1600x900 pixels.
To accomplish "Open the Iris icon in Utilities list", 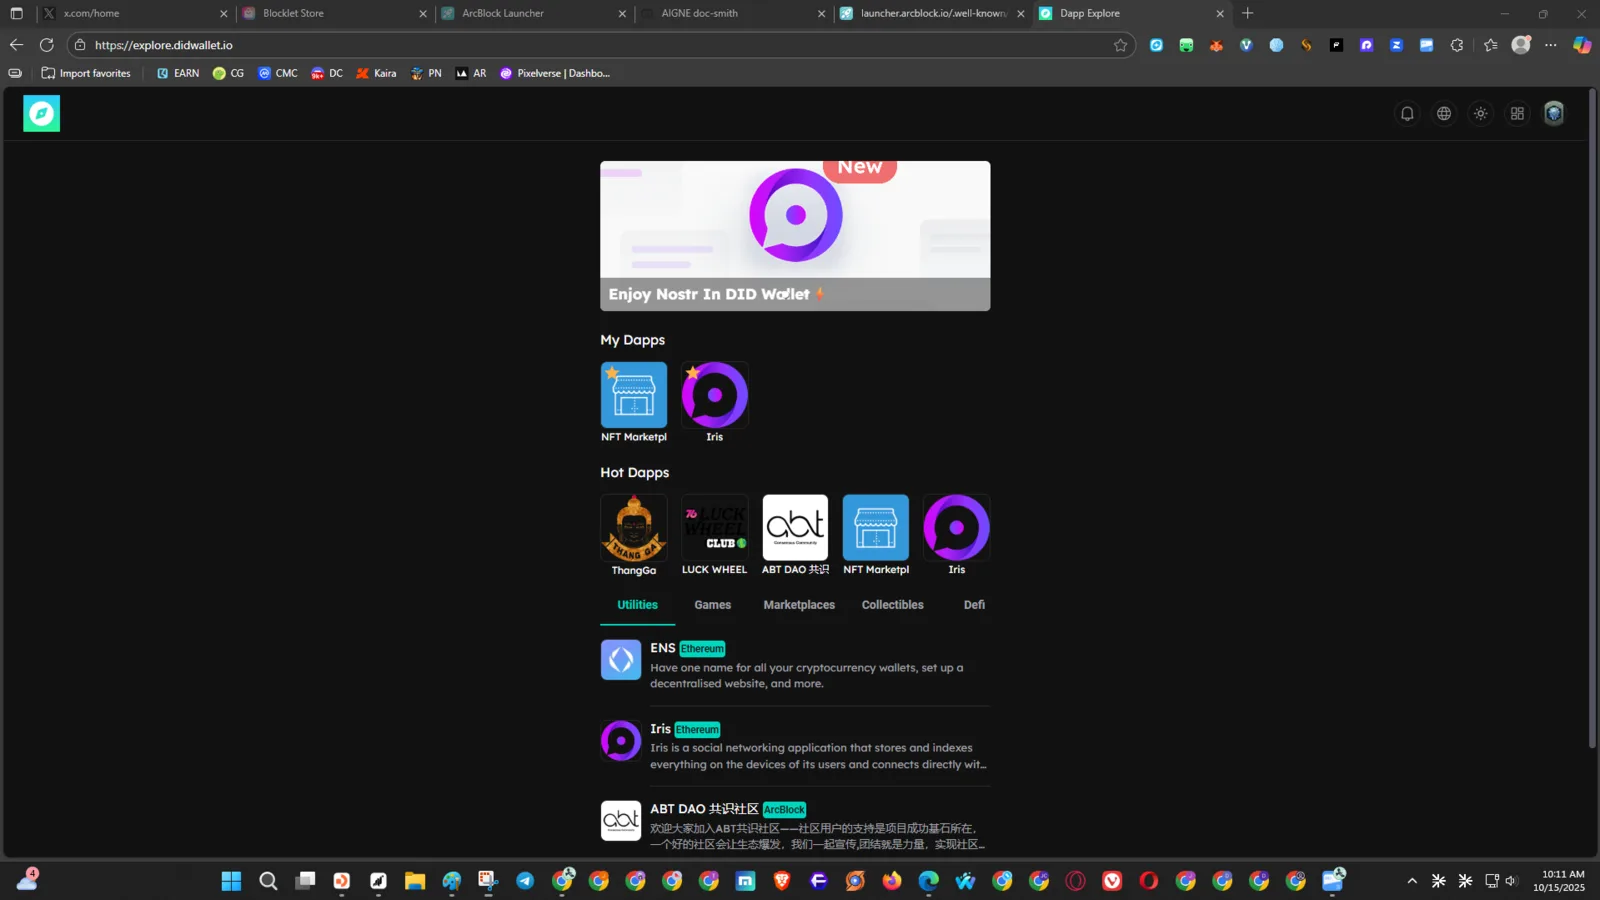I will pos(621,741).
